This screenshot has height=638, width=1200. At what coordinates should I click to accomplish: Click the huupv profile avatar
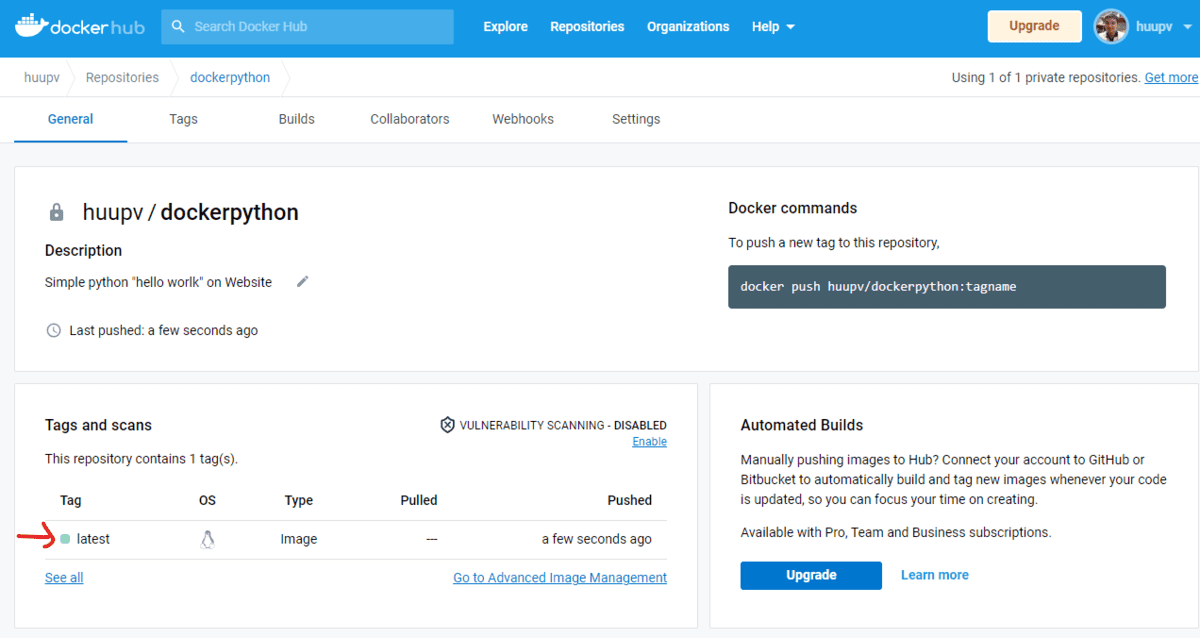tap(1111, 26)
